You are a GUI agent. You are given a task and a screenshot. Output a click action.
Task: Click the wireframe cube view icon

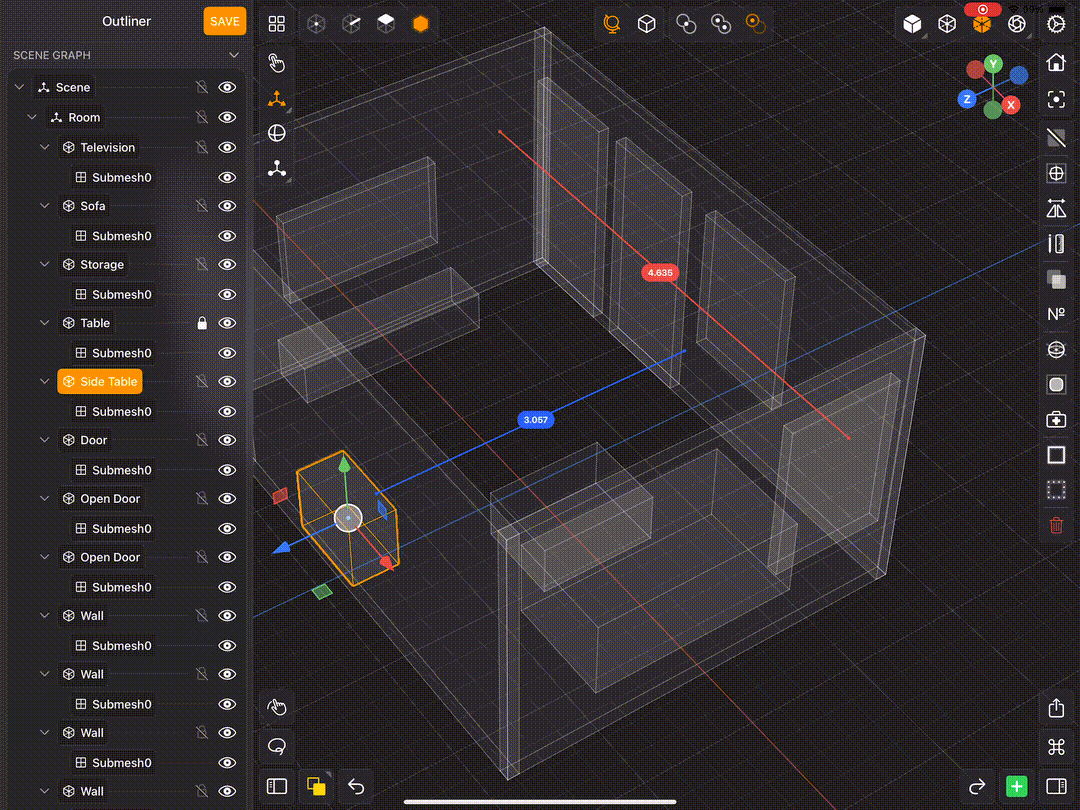coord(646,23)
